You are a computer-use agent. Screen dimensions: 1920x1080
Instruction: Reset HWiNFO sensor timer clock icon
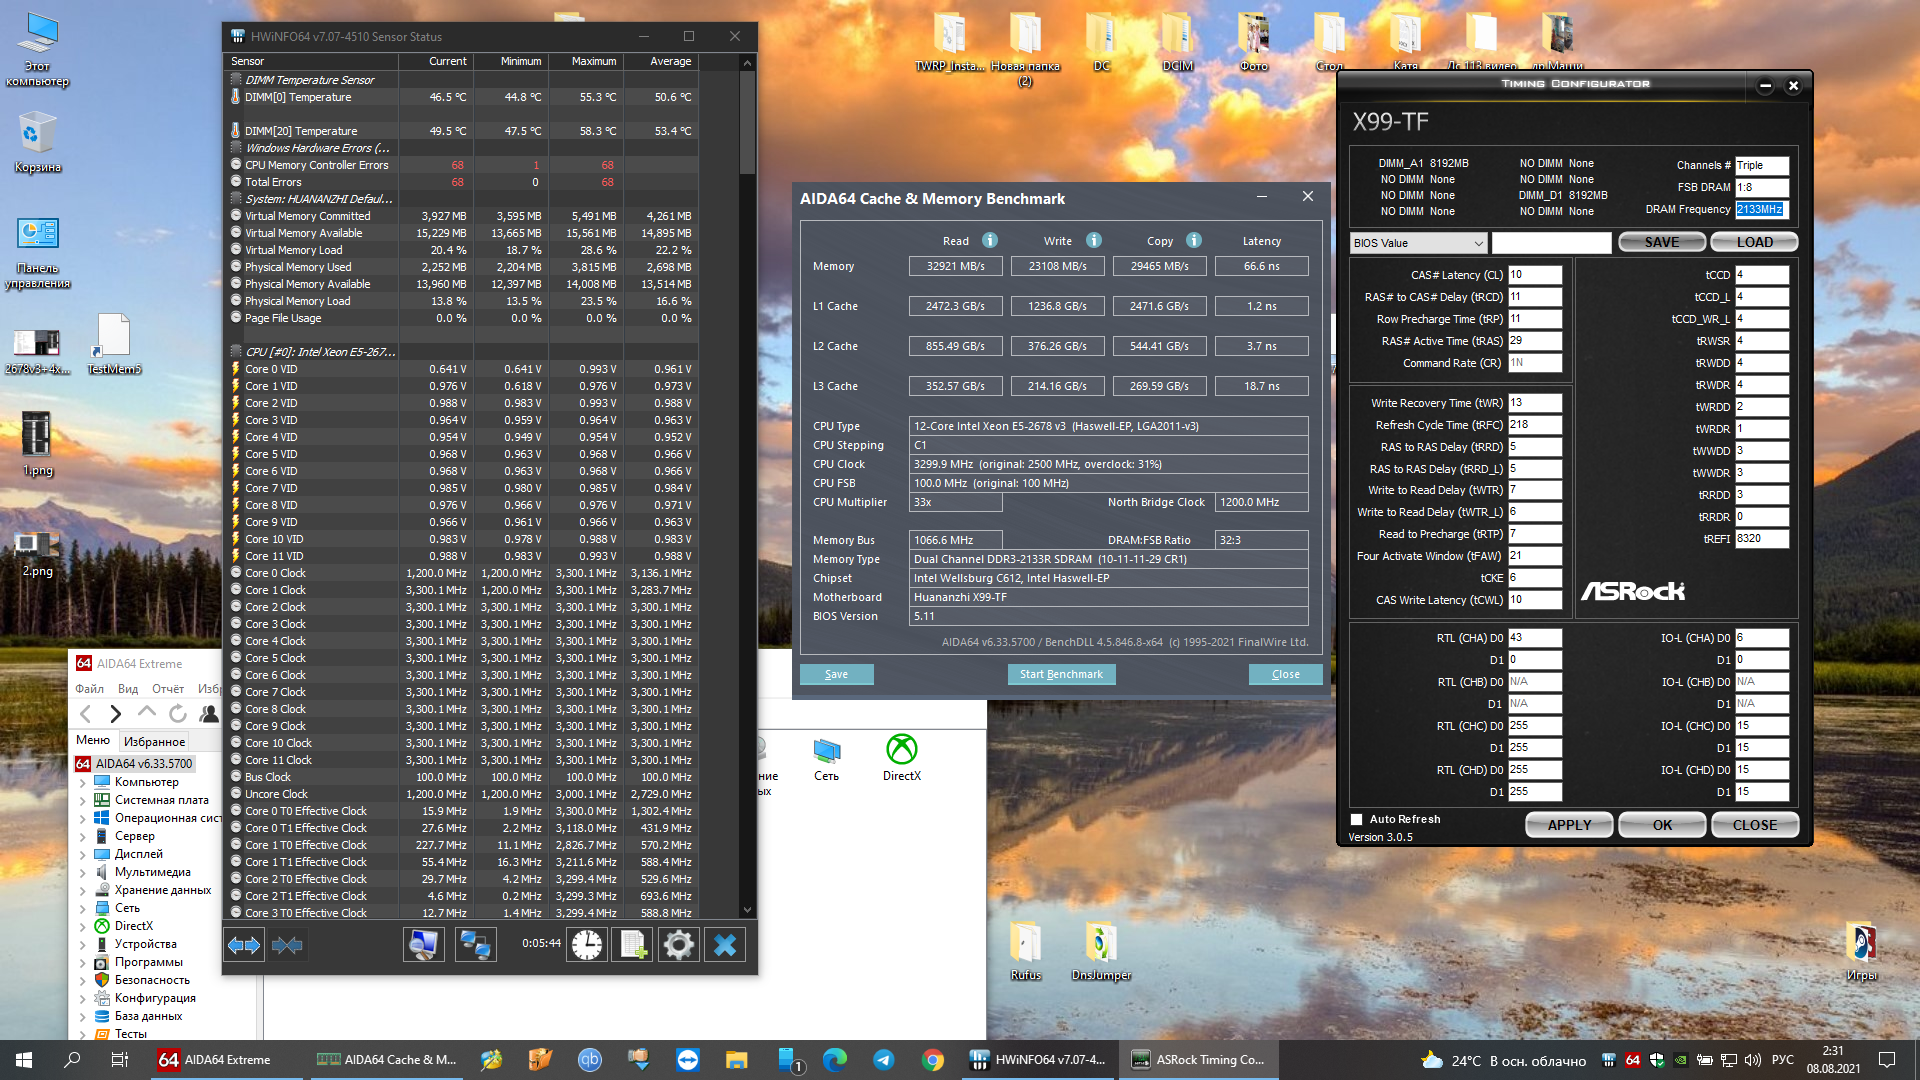pos(587,945)
